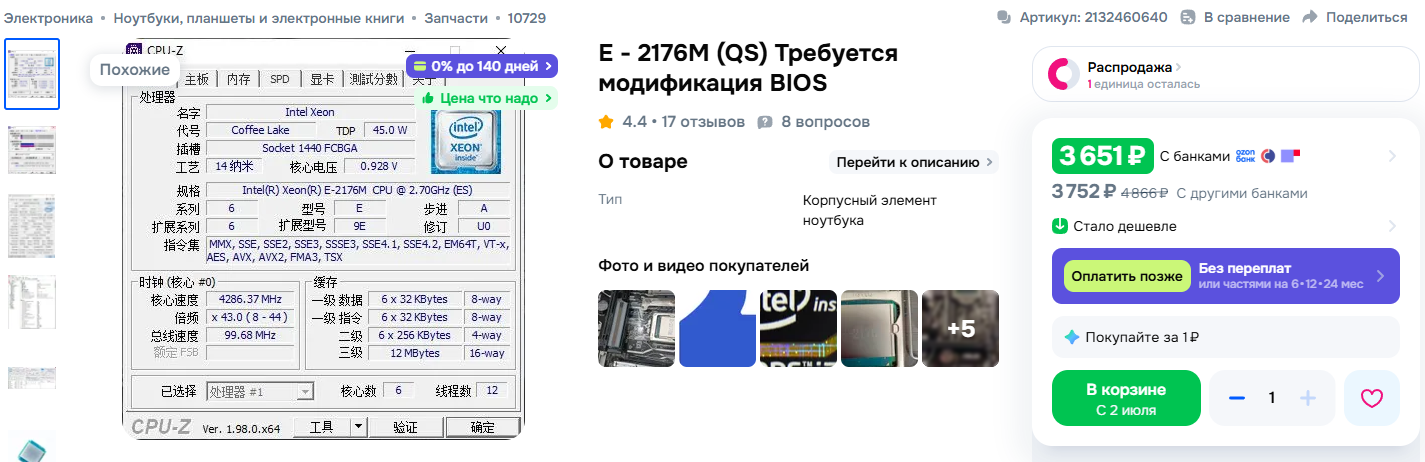
Task: Expand the Без переплат installment chevron
Action: click(1380, 276)
